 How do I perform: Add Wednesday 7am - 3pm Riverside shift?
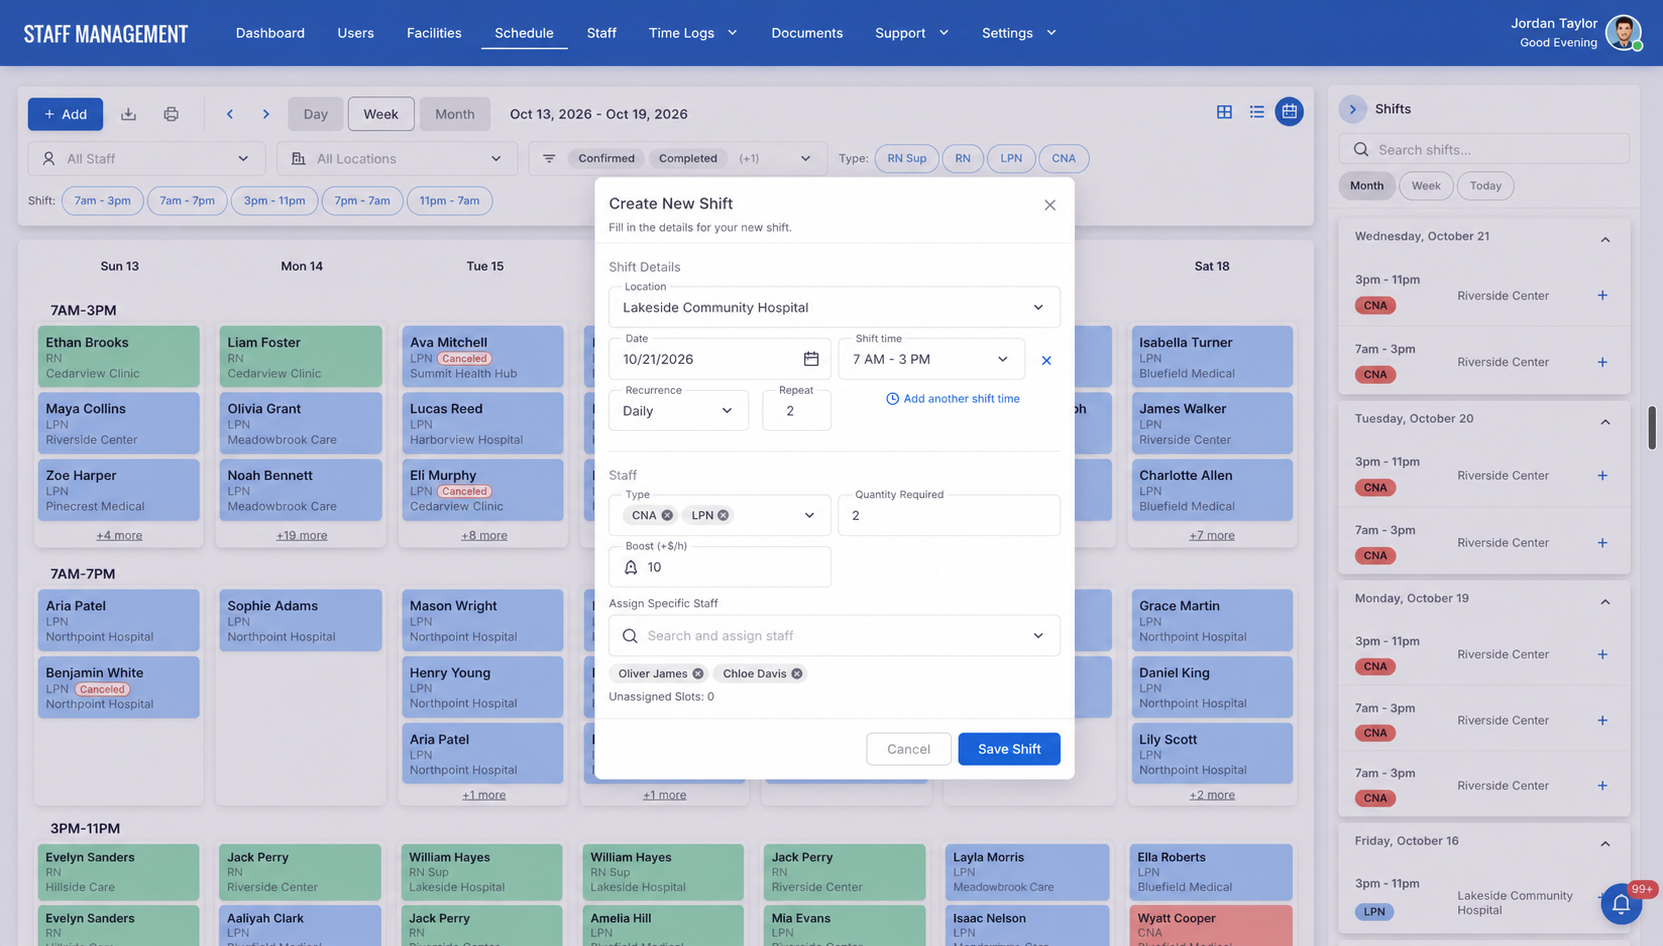coord(1602,362)
